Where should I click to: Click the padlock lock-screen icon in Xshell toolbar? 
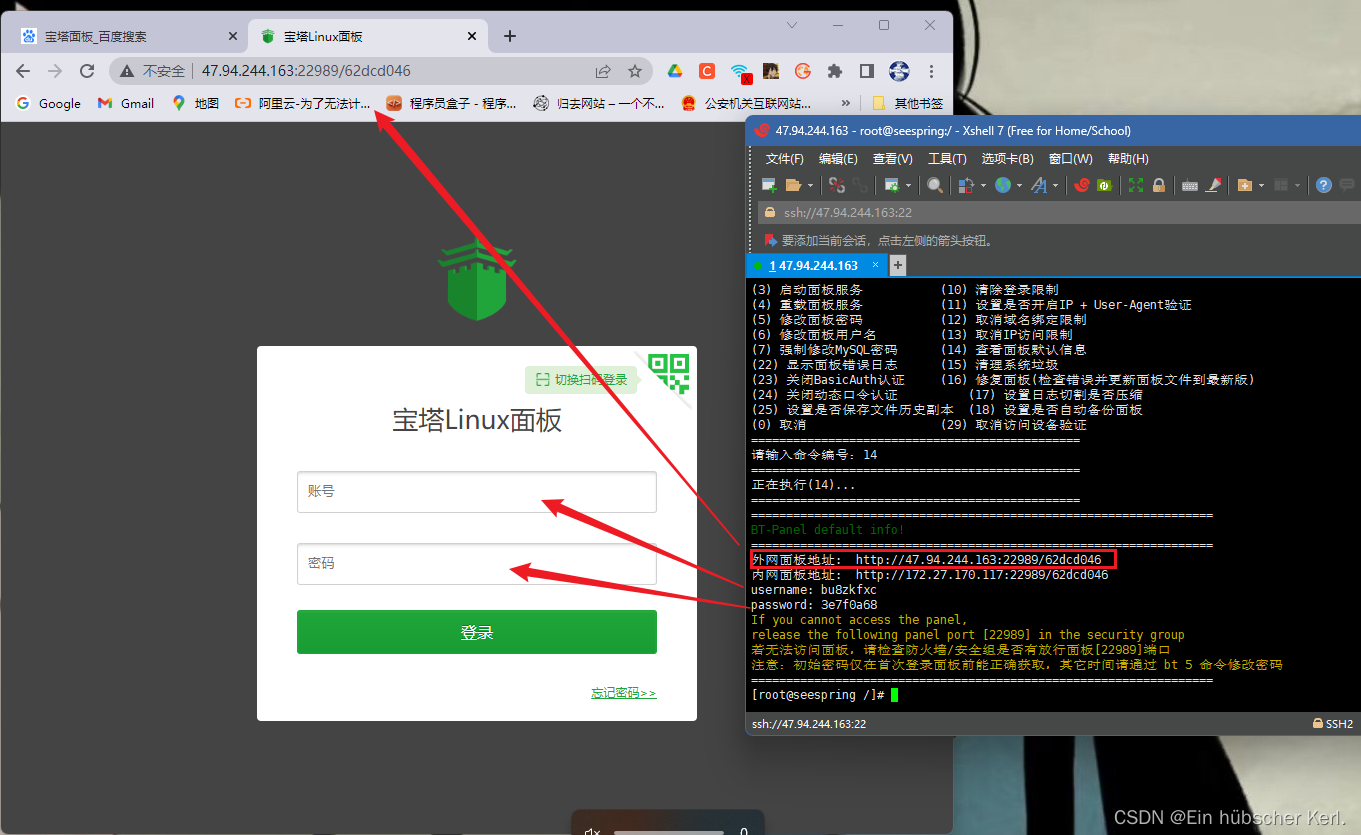pyautogui.click(x=1159, y=185)
